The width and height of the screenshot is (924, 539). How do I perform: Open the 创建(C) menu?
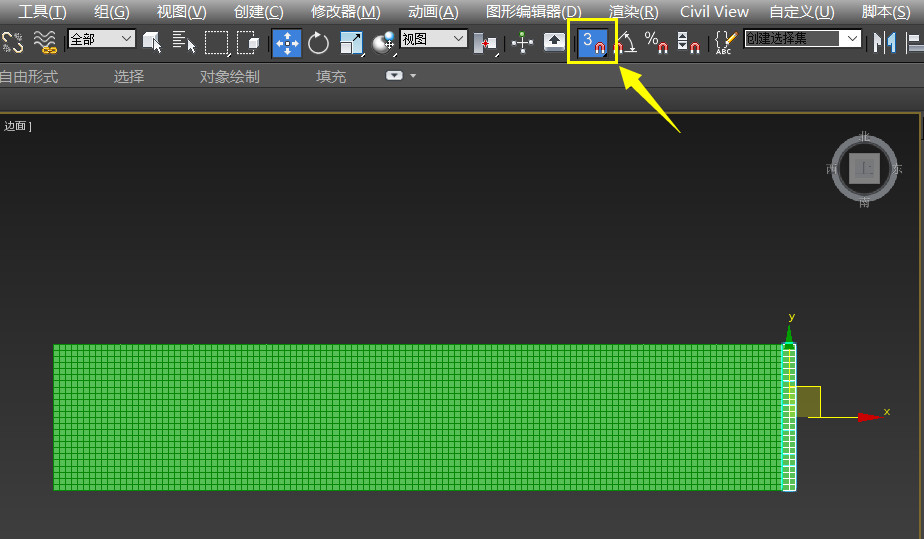258,12
